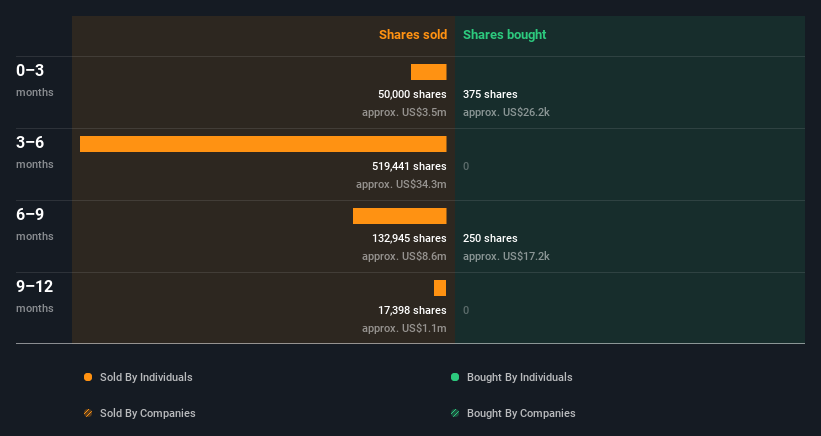This screenshot has width=821, height=436.
Task: Click the 9–12 months sold bar
Action: coord(440,288)
